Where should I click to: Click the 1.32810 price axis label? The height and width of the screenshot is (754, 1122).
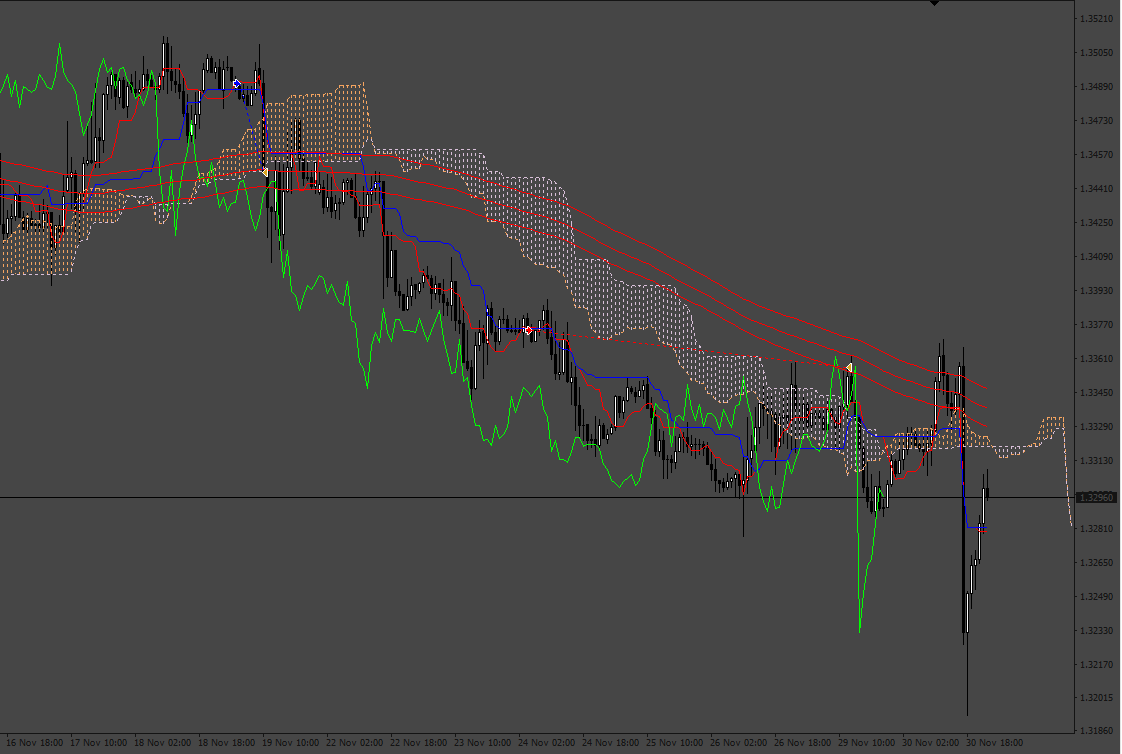[x=1096, y=529]
